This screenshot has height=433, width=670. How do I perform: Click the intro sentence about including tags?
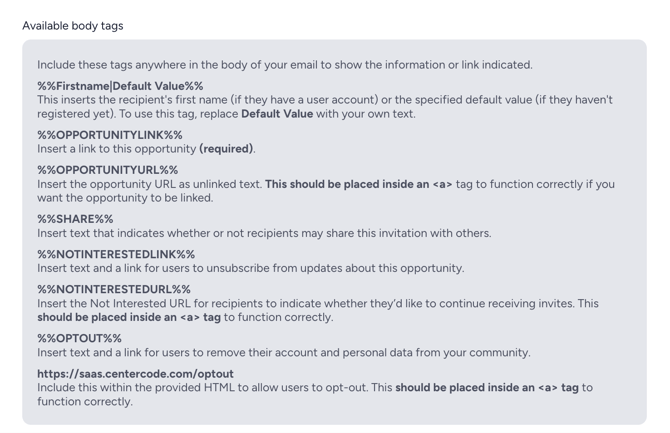(284, 65)
